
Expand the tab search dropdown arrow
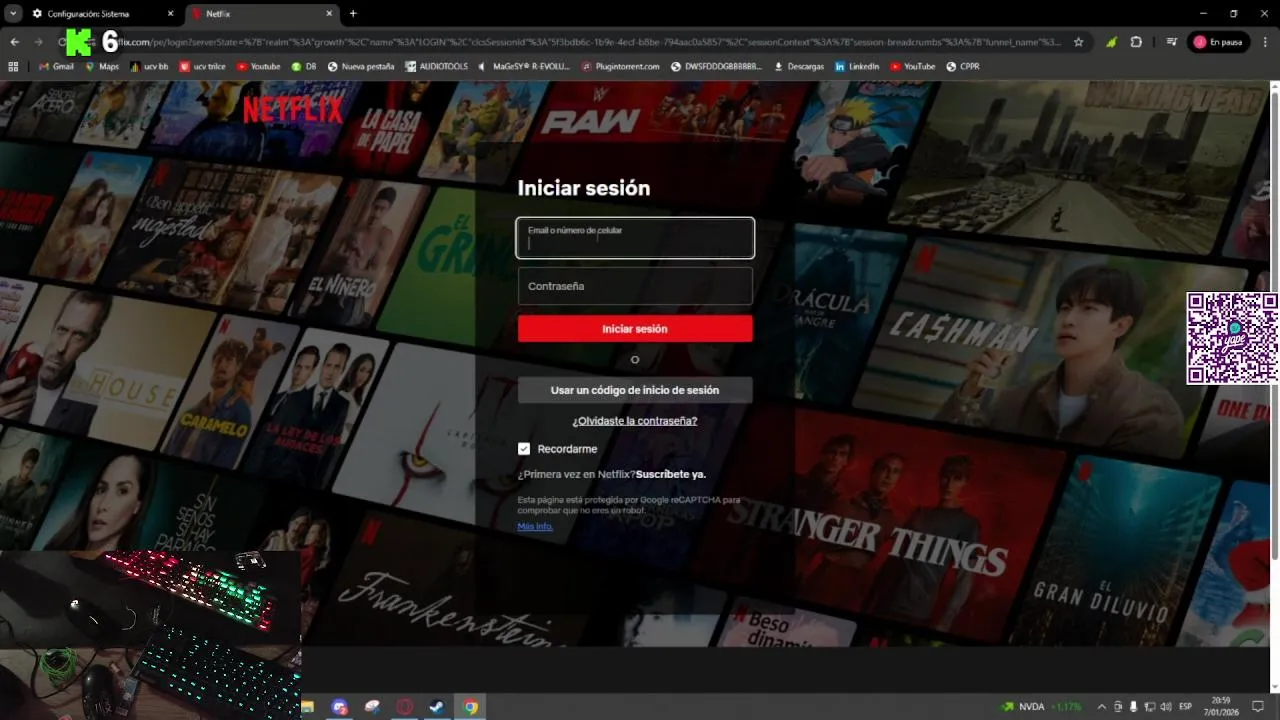click(13, 14)
